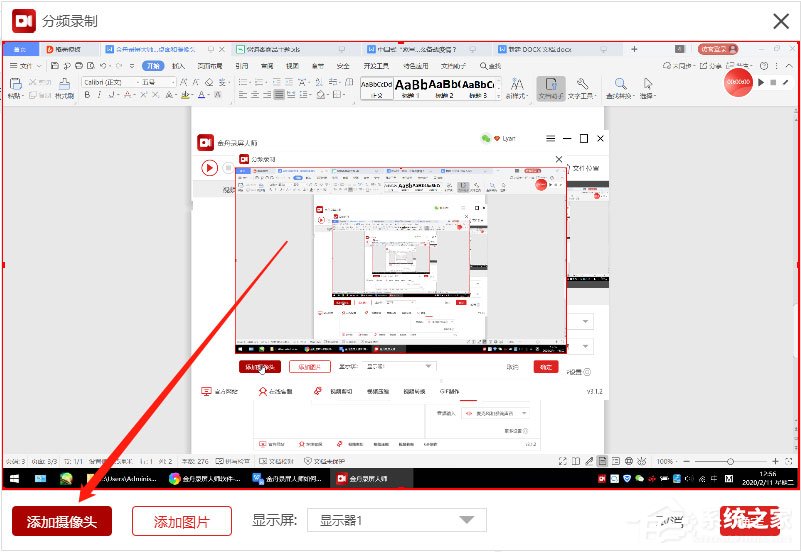Click the yellow text highlight color icon
The width and height of the screenshot is (801, 552).
185,95
